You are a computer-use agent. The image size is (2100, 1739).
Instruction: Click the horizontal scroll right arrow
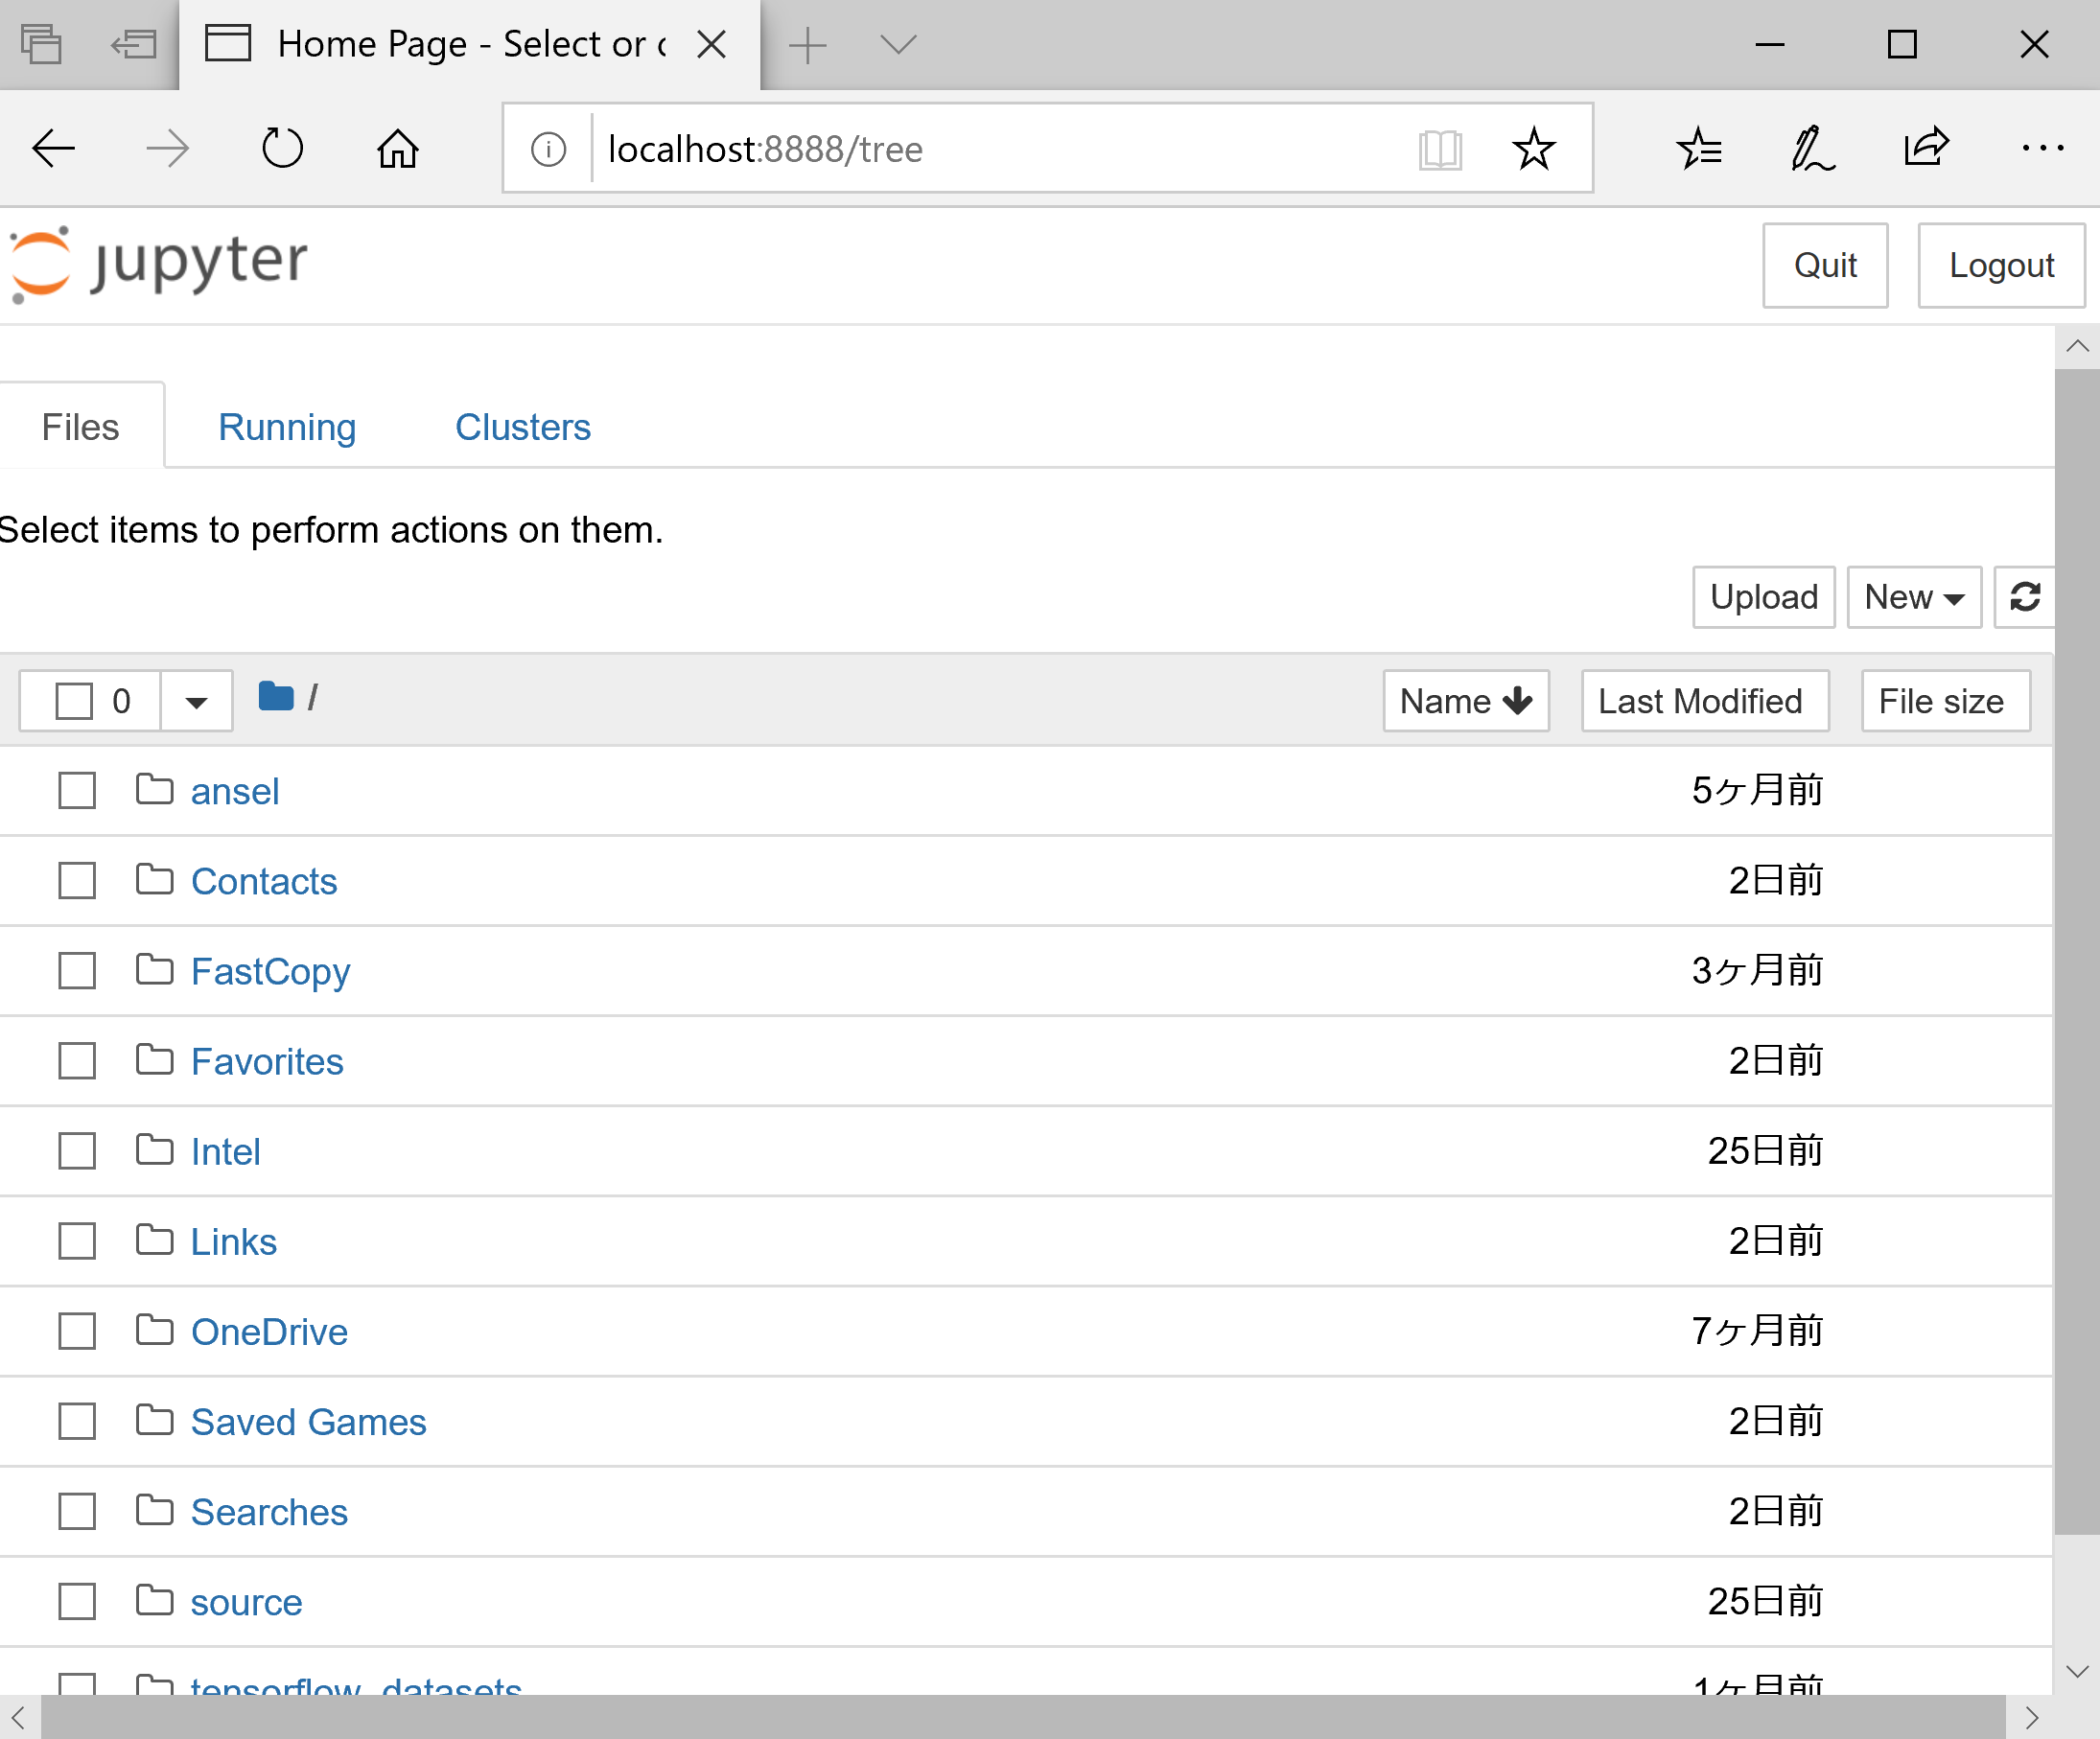(2031, 1717)
